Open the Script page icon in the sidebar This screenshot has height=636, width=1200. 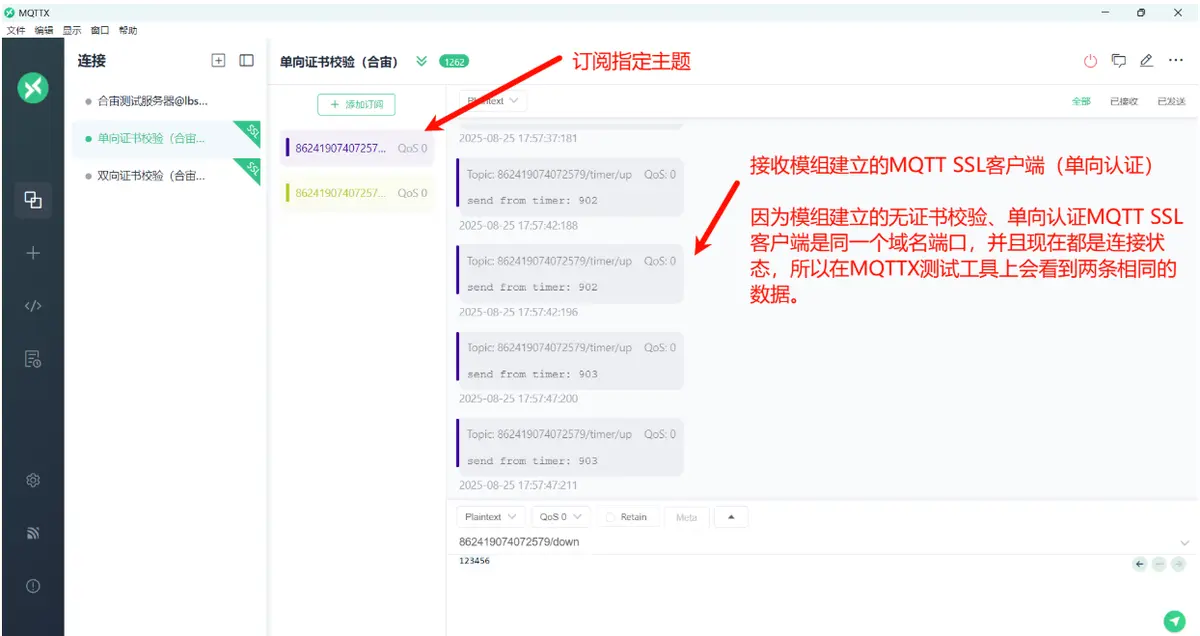pyautogui.click(x=33, y=306)
